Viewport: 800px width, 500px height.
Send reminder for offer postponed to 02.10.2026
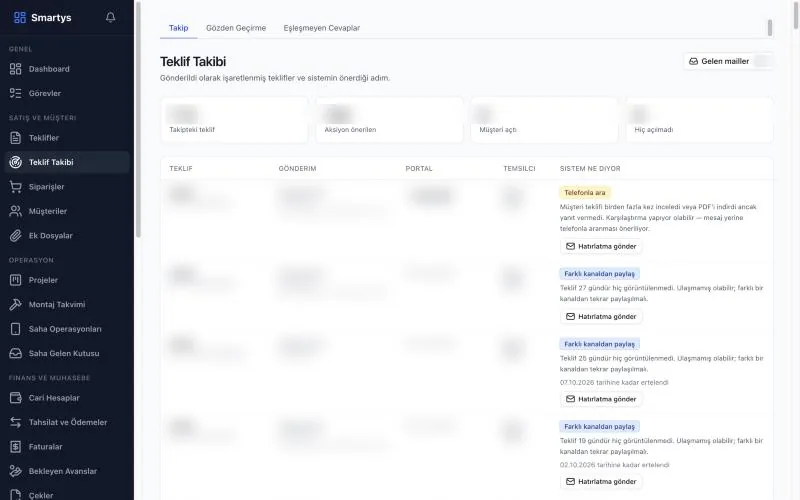[601, 482]
